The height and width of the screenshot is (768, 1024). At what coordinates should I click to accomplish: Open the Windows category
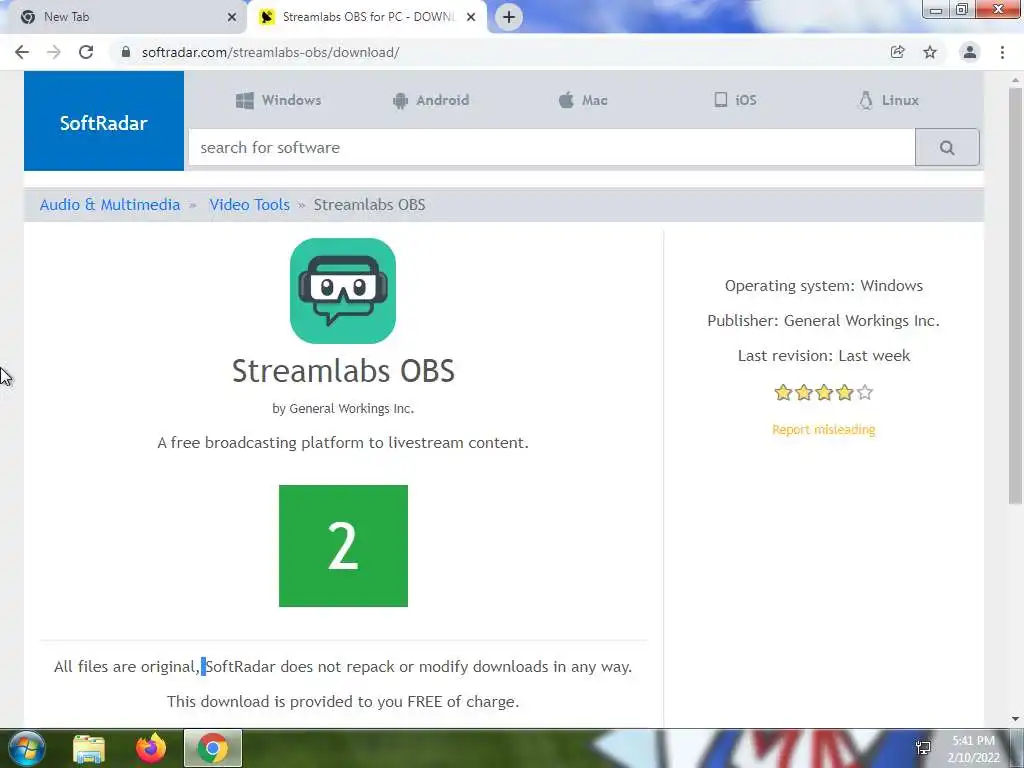(x=279, y=101)
